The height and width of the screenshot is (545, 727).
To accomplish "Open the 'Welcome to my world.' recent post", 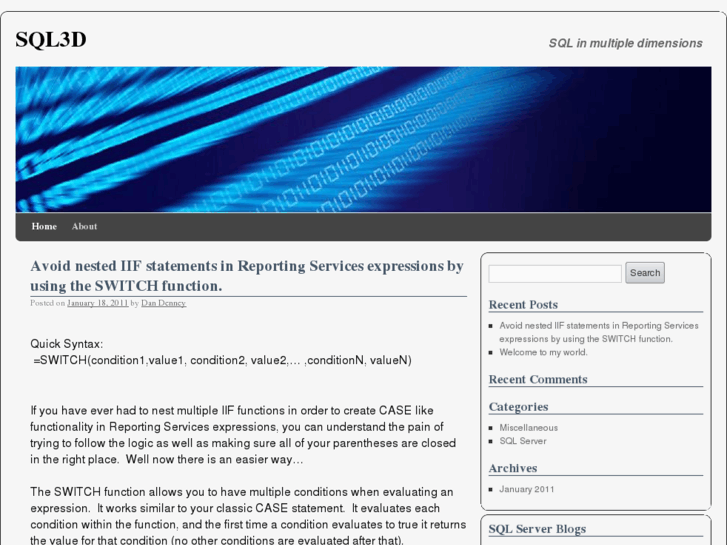I will pos(543,352).
